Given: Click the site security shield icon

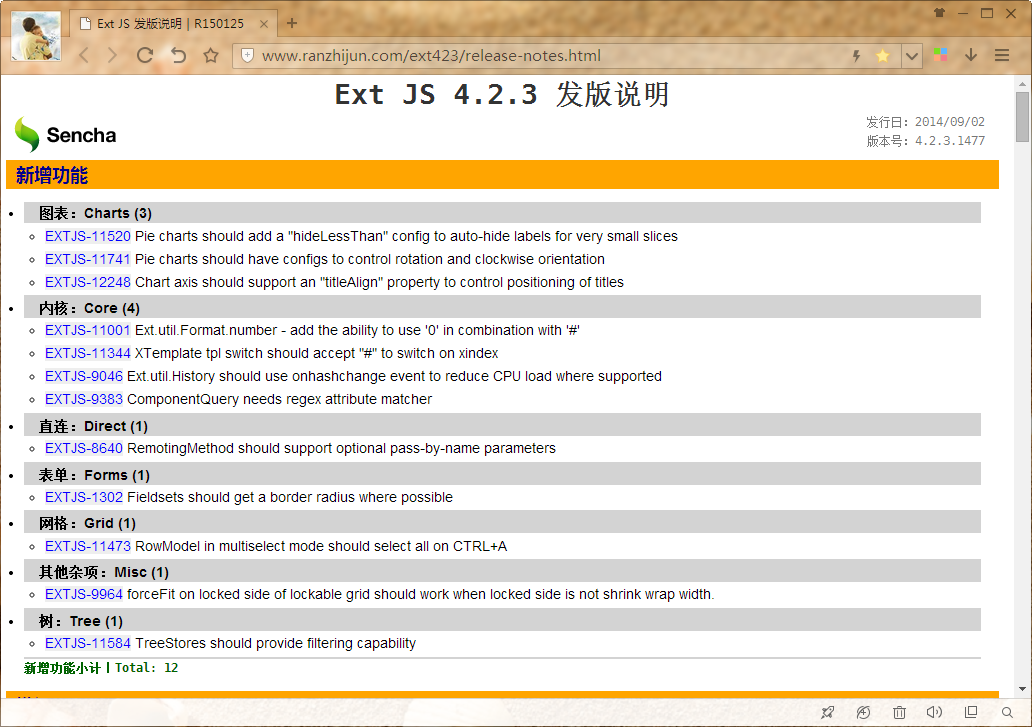Looking at the screenshot, I should pos(247,55).
